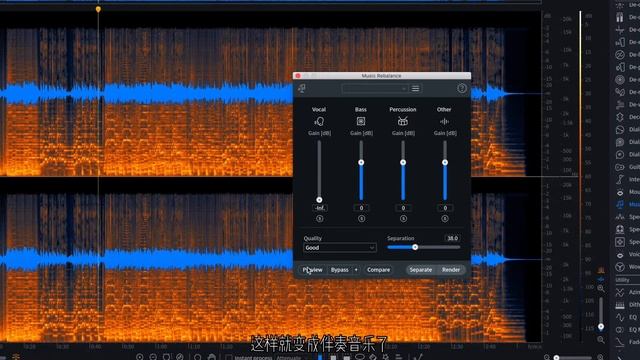Open EQ Match module icon
640x360 pixels.
pos(620,329)
